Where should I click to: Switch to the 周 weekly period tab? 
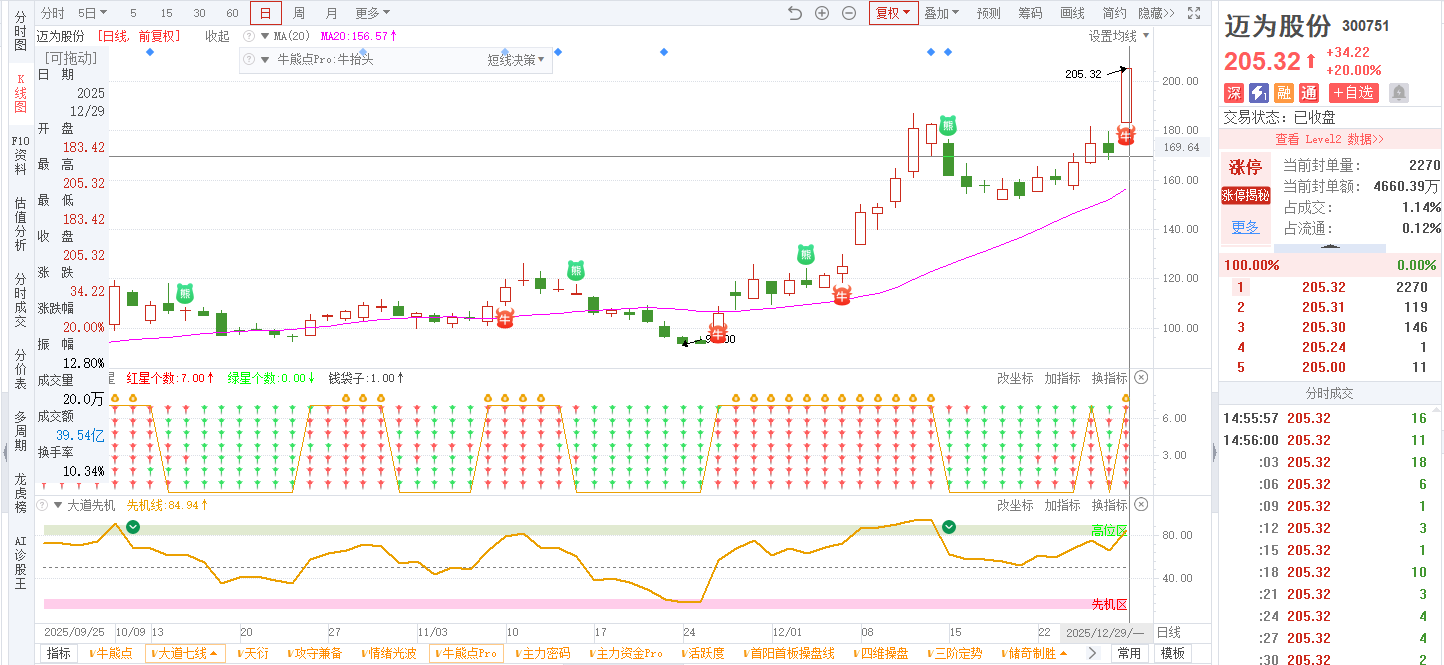coord(299,13)
